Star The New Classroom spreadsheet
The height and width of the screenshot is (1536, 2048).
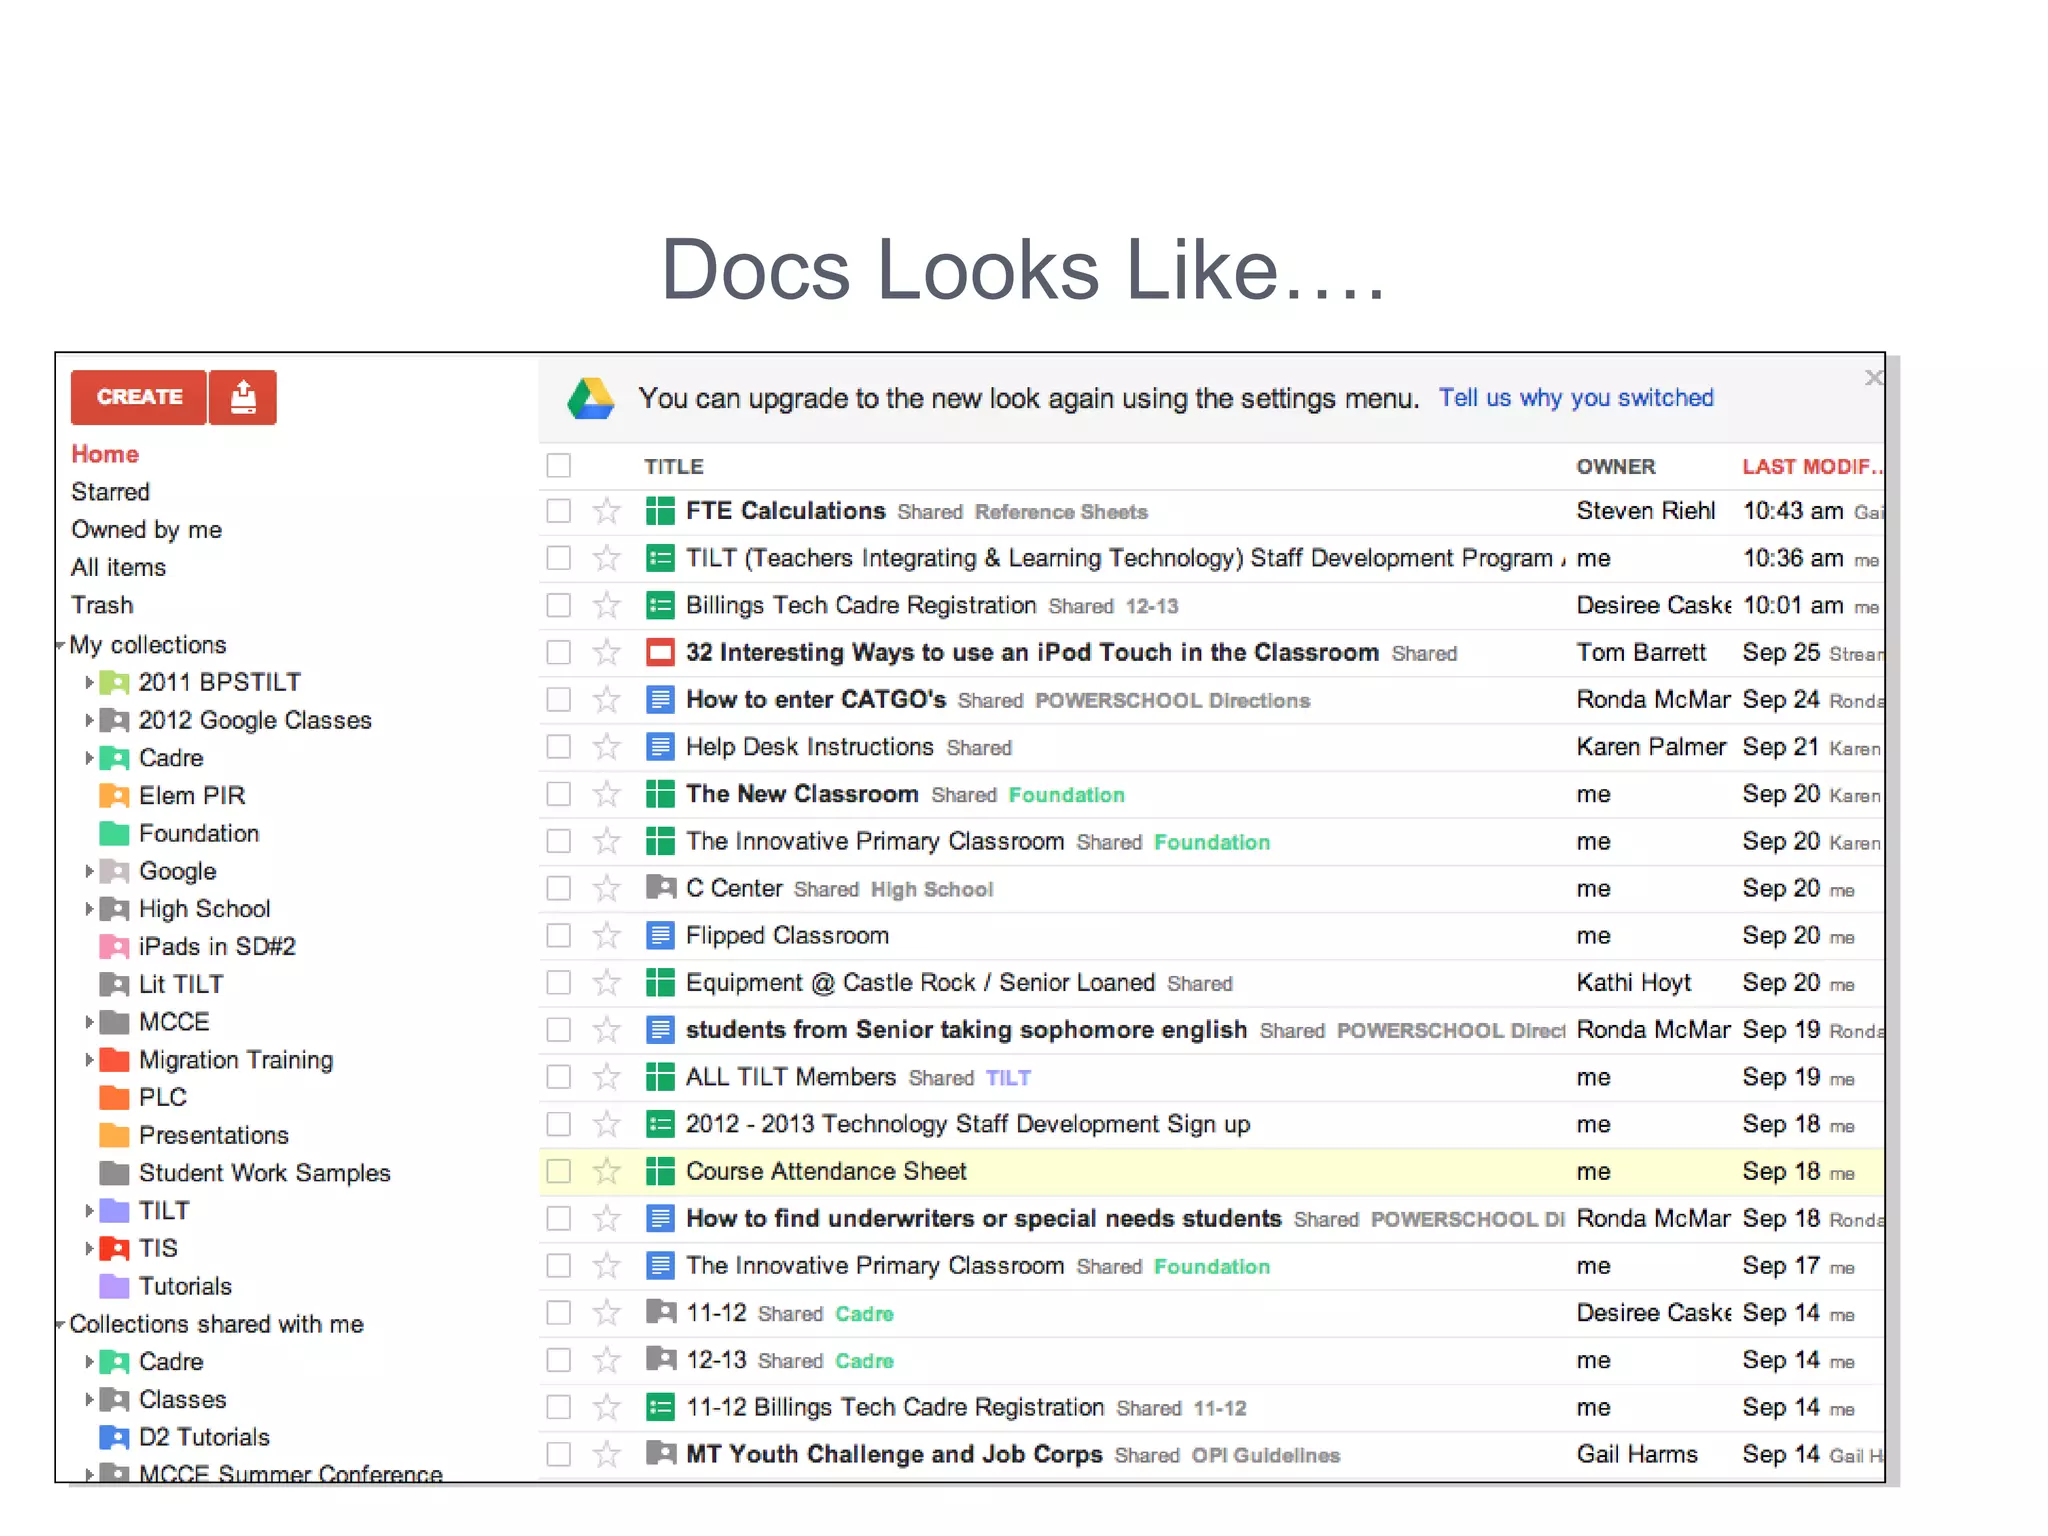click(606, 794)
